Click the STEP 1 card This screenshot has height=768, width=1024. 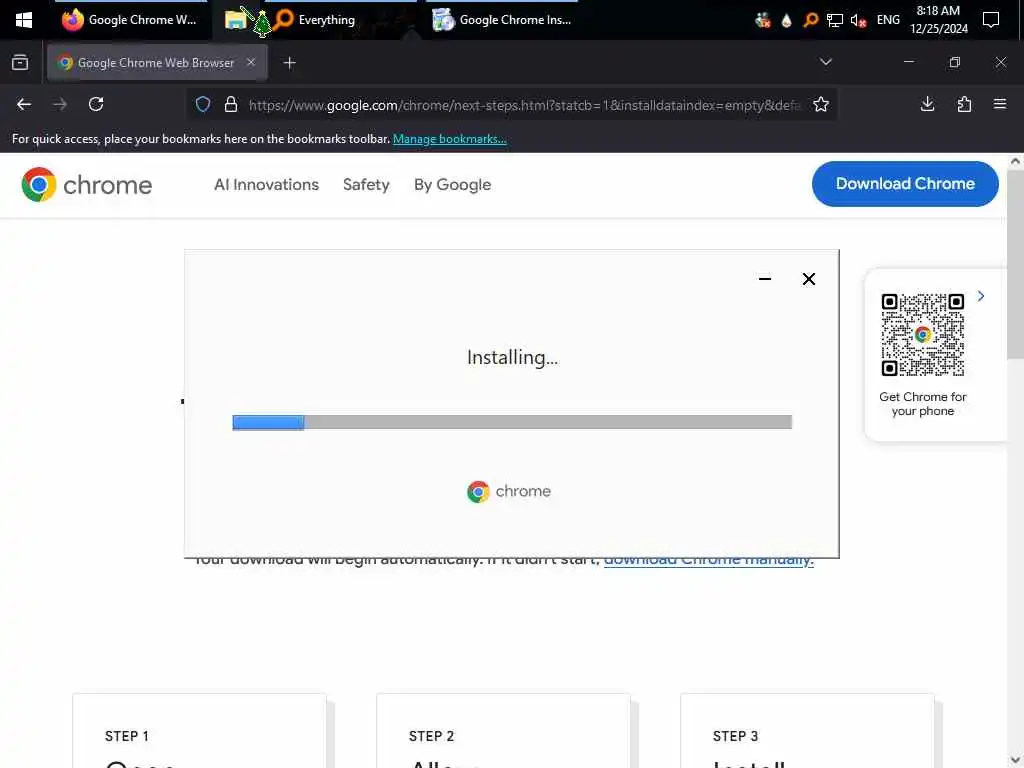pos(199,731)
